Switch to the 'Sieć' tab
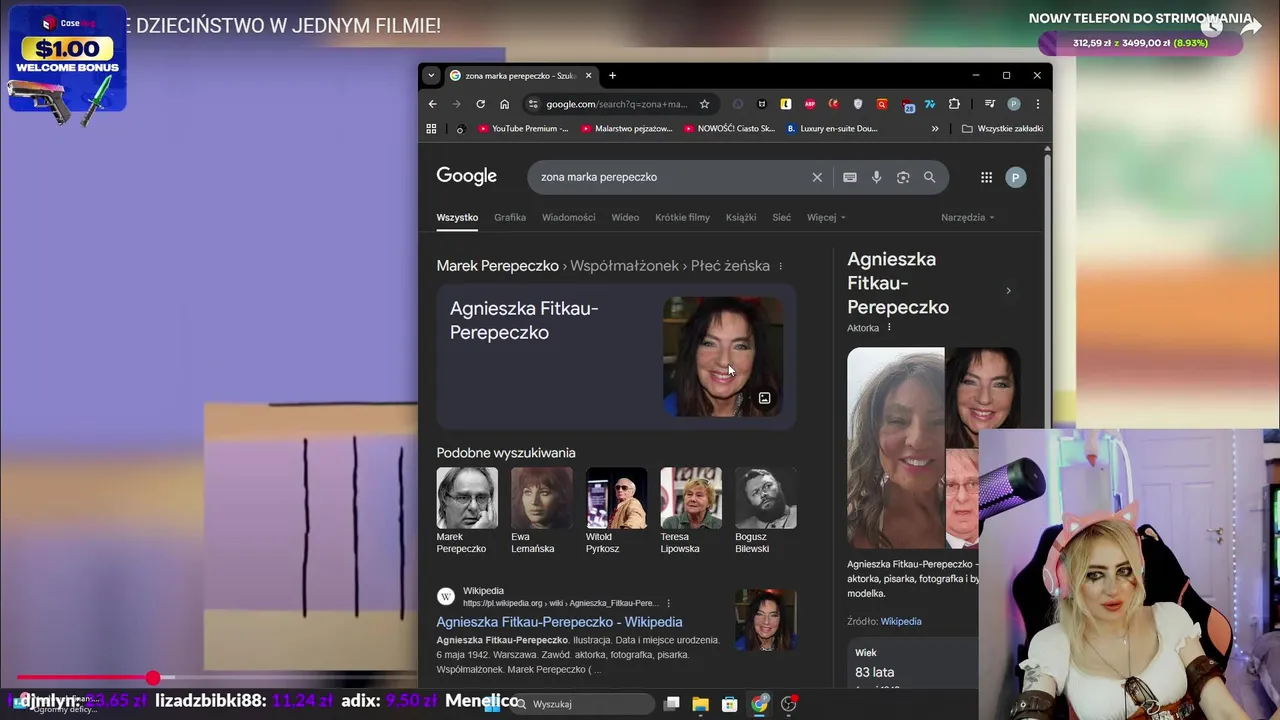Screen dimensions: 1280x720 [x=781, y=217]
